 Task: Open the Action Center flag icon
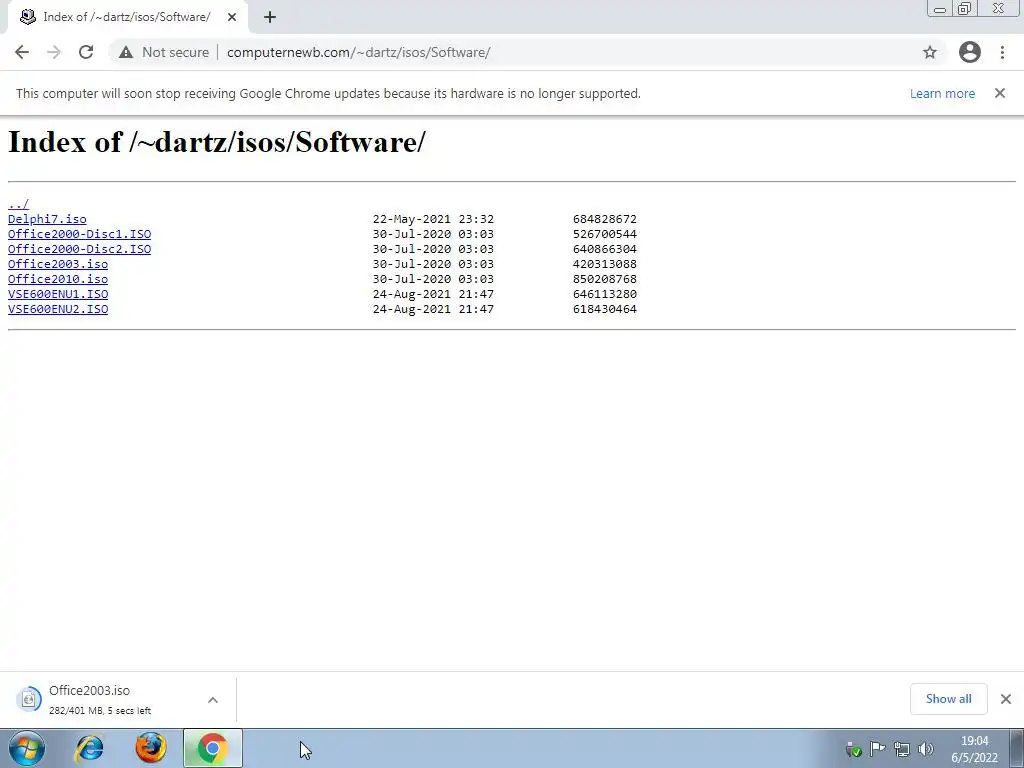878,749
